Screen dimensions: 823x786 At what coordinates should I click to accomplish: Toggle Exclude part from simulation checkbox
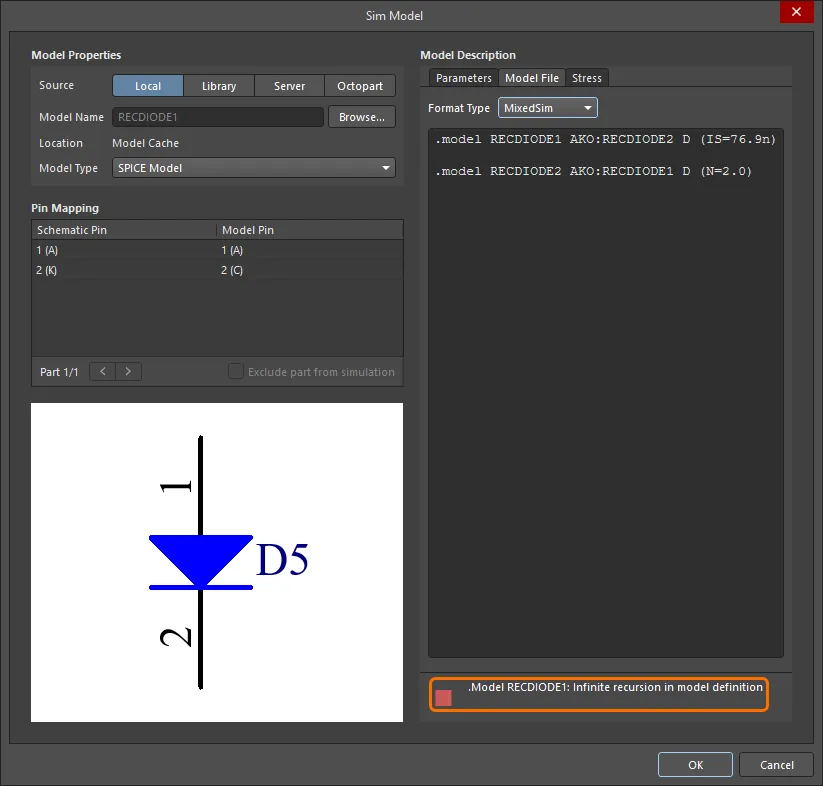(236, 372)
